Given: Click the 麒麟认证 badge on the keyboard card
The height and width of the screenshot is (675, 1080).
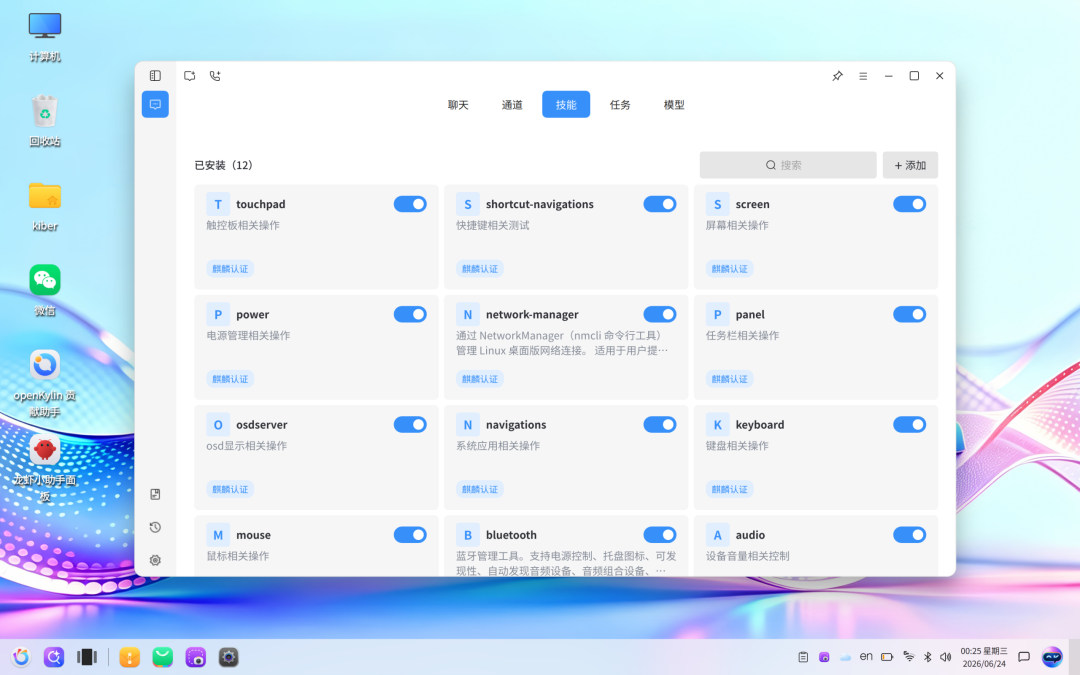Looking at the screenshot, I should [x=729, y=489].
